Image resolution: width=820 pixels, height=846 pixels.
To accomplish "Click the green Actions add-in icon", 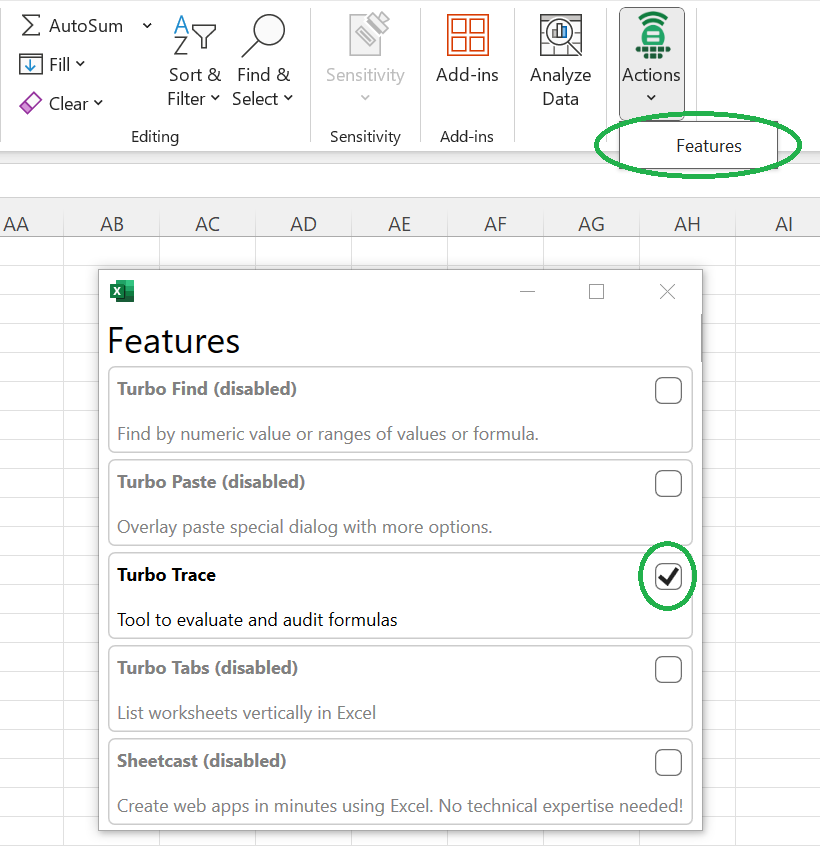I will click(653, 35).
